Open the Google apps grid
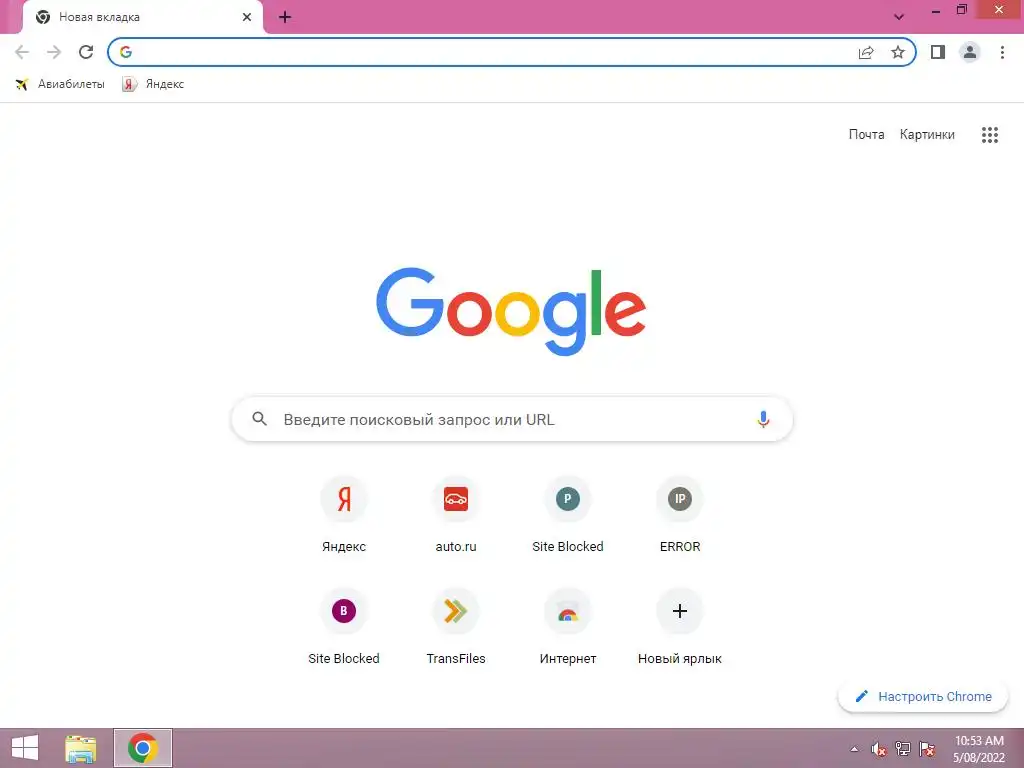Screen dimensions: 1024x768 [990, 135]
